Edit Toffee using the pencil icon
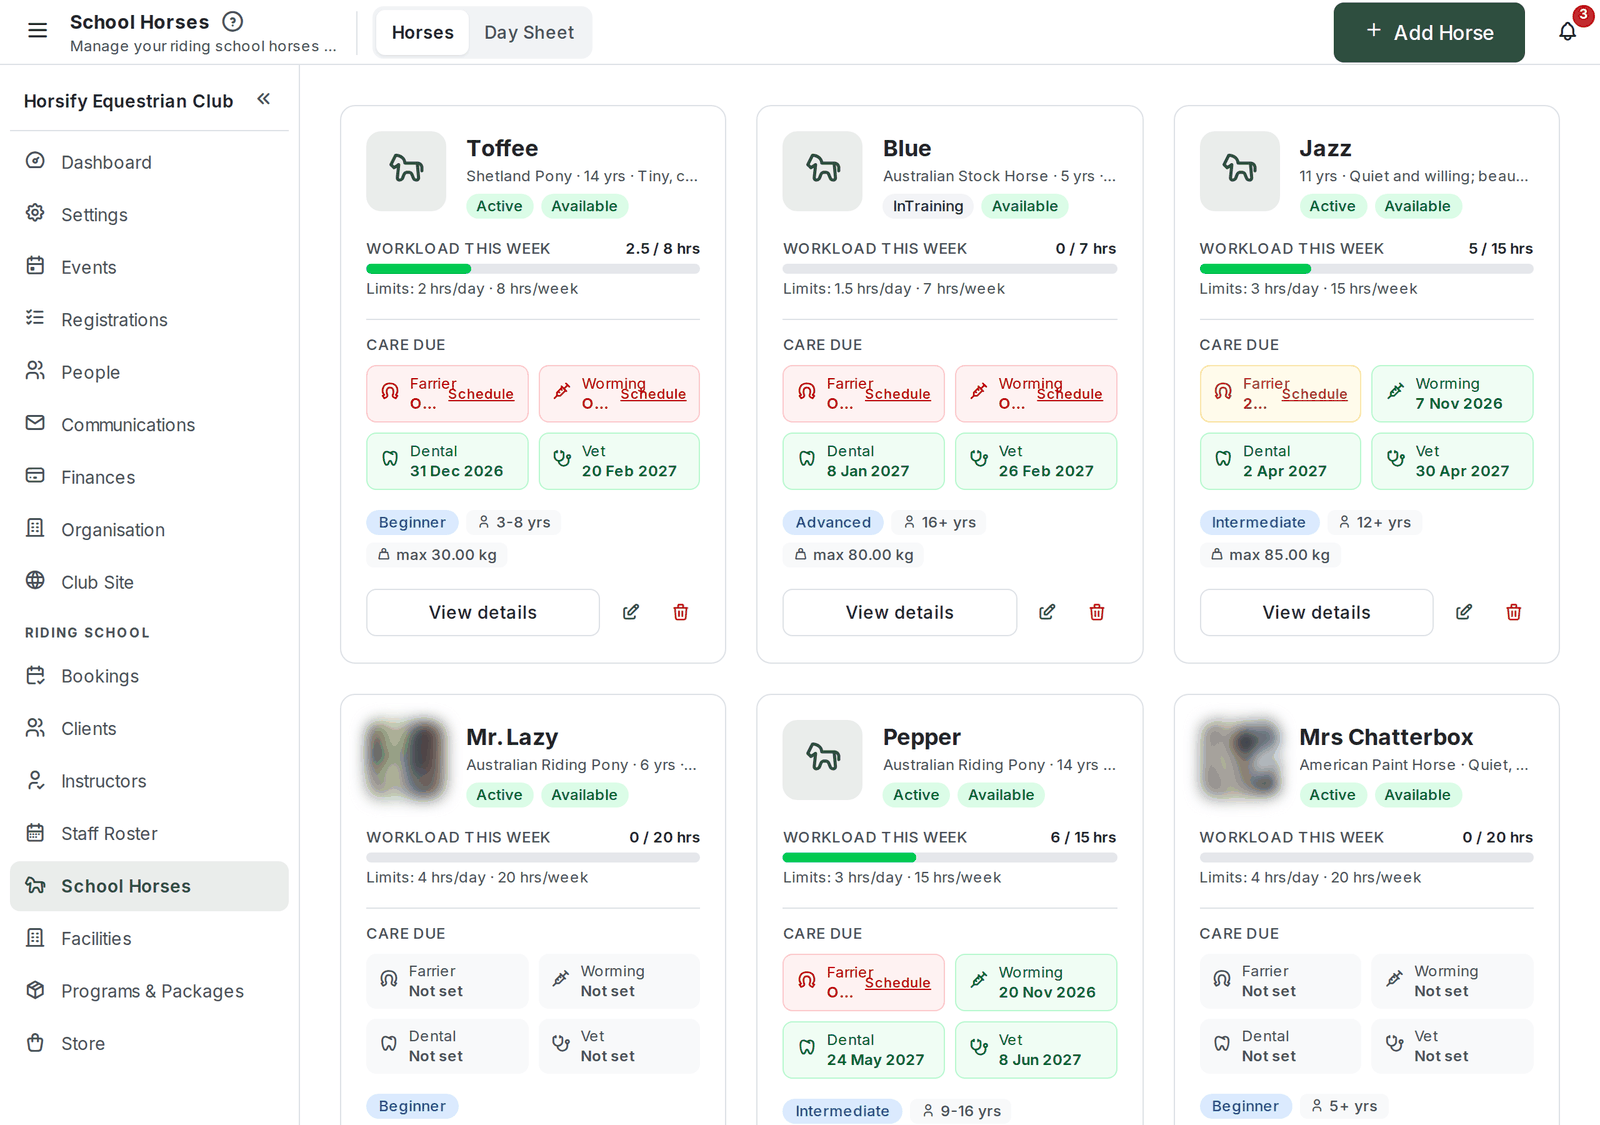 tap(631, 612)
